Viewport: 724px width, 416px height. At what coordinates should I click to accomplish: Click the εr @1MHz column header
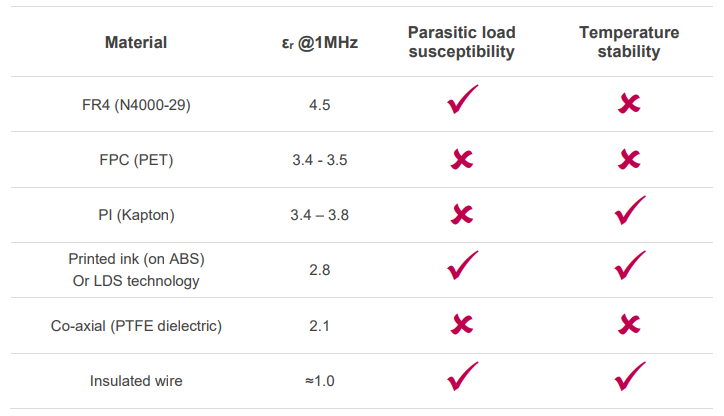(x=321, y=43)
